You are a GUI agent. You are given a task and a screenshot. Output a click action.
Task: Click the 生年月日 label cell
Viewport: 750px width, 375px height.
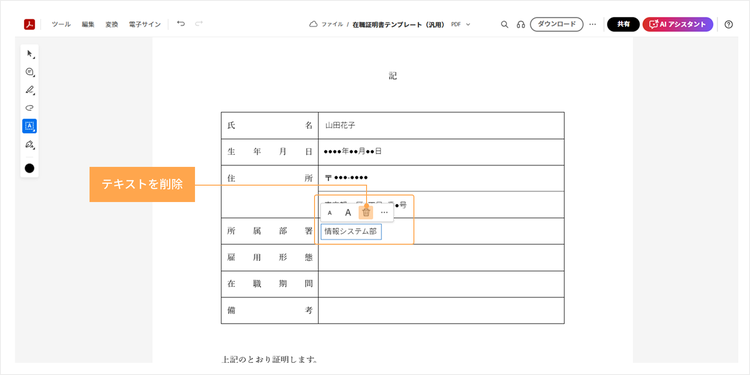point(270,152)
